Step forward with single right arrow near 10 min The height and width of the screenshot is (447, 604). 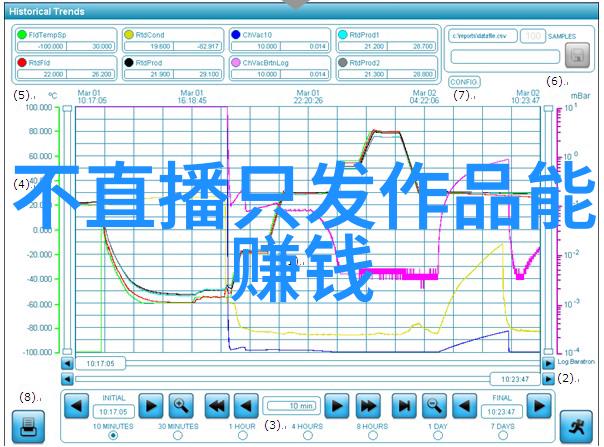[x=337, y=406]
